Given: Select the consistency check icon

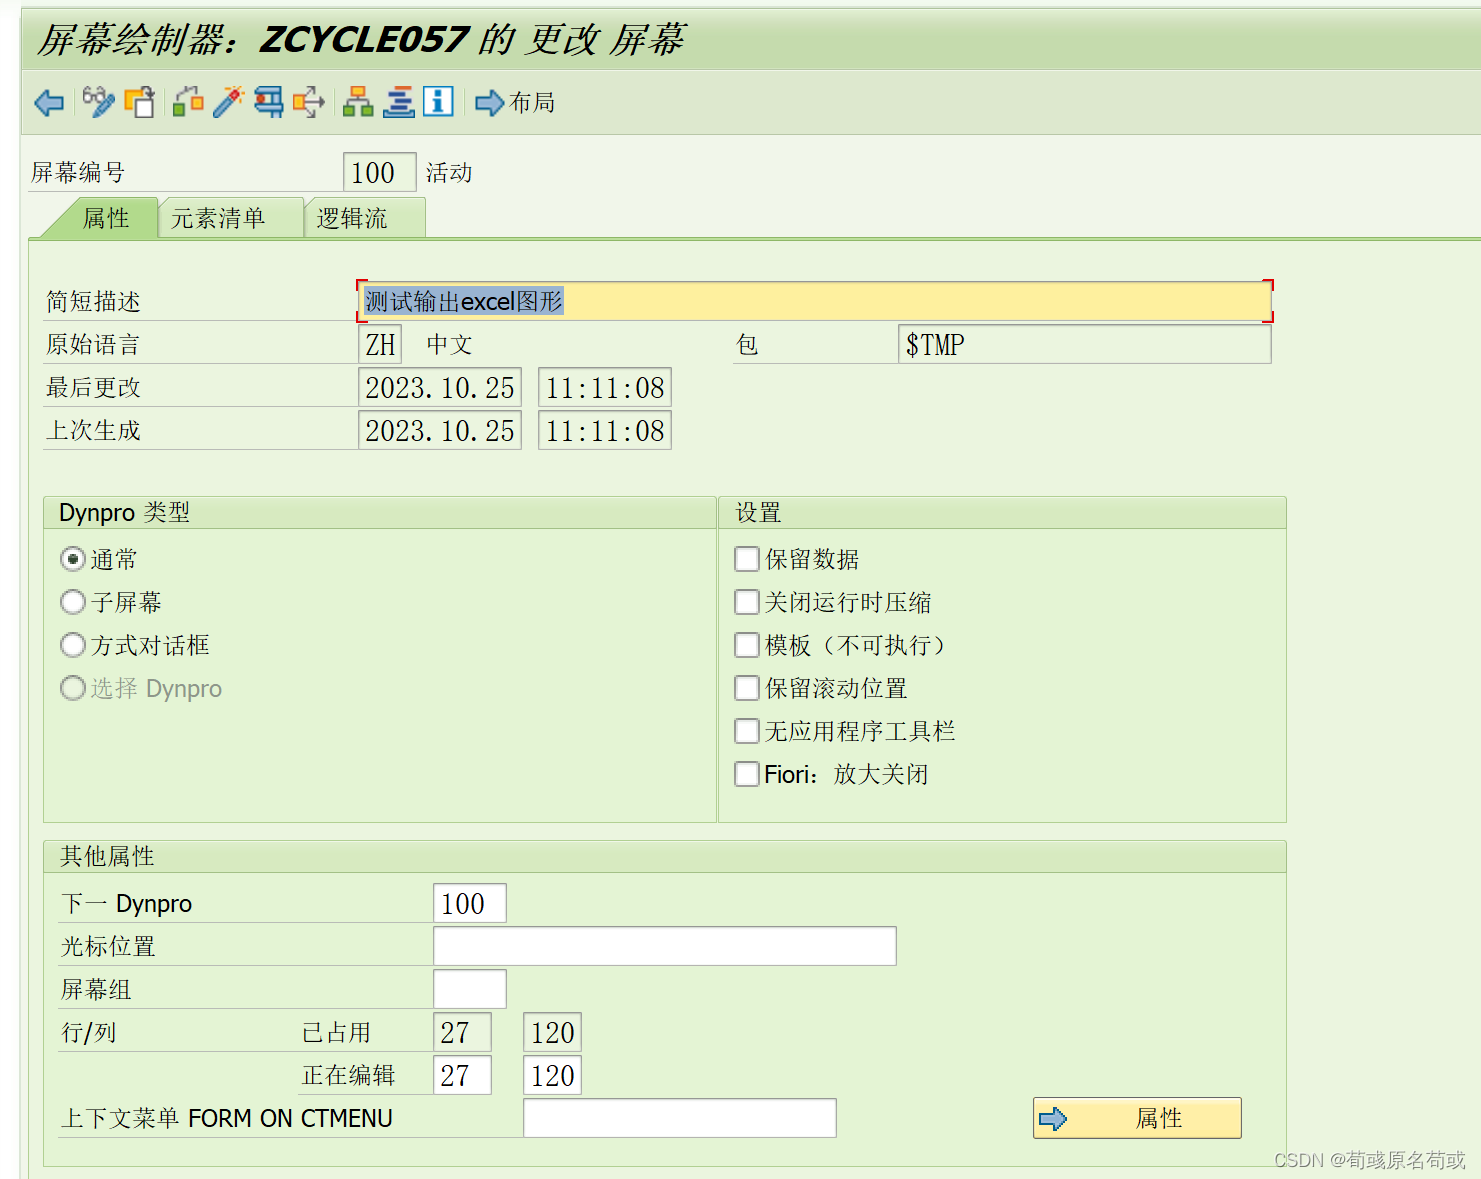Looking at the screenshot, I should point(187,102).
